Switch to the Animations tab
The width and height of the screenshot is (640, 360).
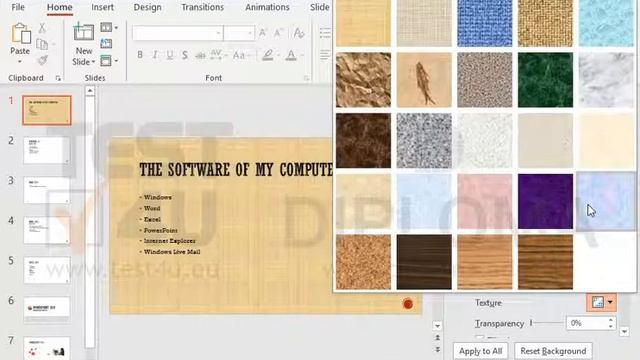(267, 7)
